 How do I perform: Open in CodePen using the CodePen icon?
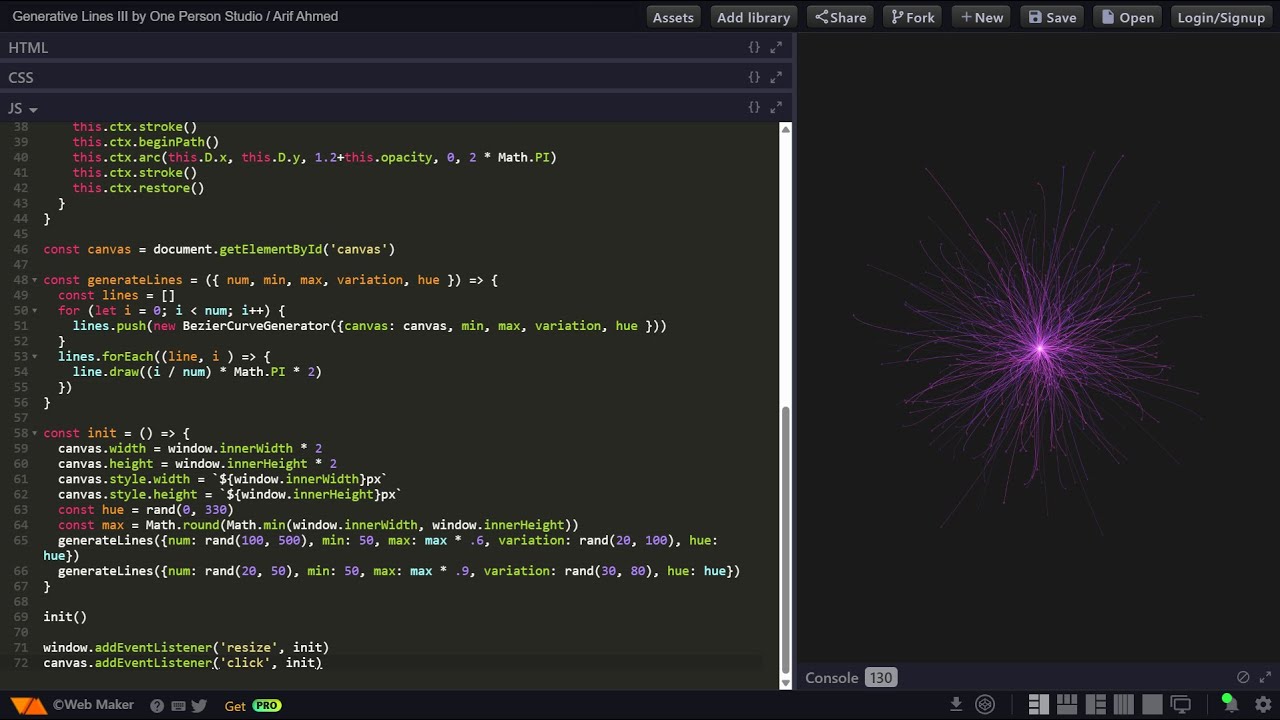[x=985, y=704]
